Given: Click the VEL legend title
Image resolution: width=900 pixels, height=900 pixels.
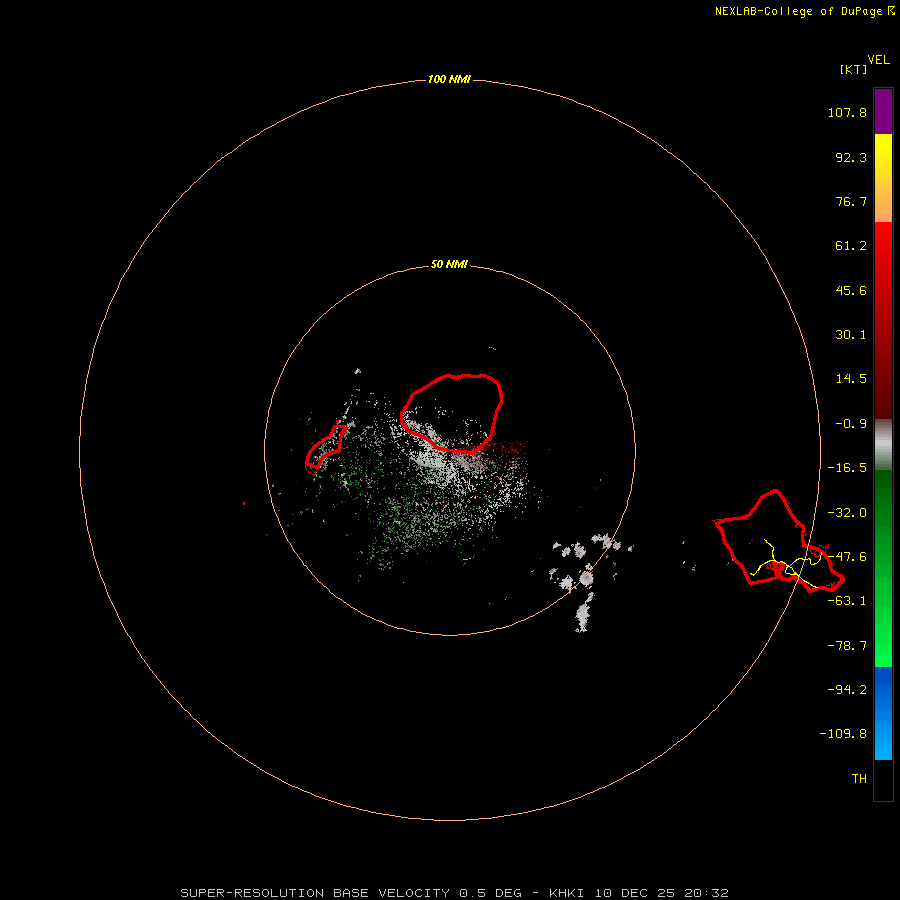Looking at the screenshot, I should 879,60.
